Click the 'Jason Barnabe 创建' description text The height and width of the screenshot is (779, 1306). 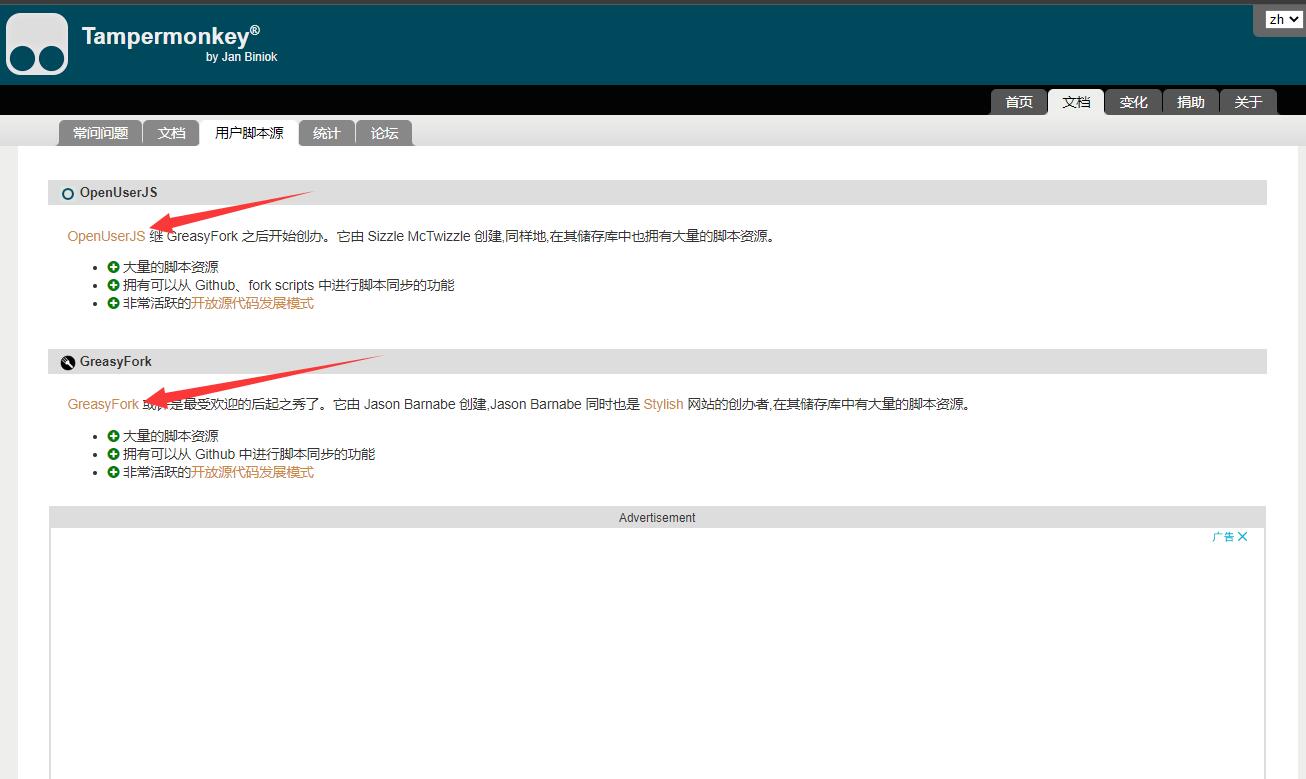coord(425,404)
